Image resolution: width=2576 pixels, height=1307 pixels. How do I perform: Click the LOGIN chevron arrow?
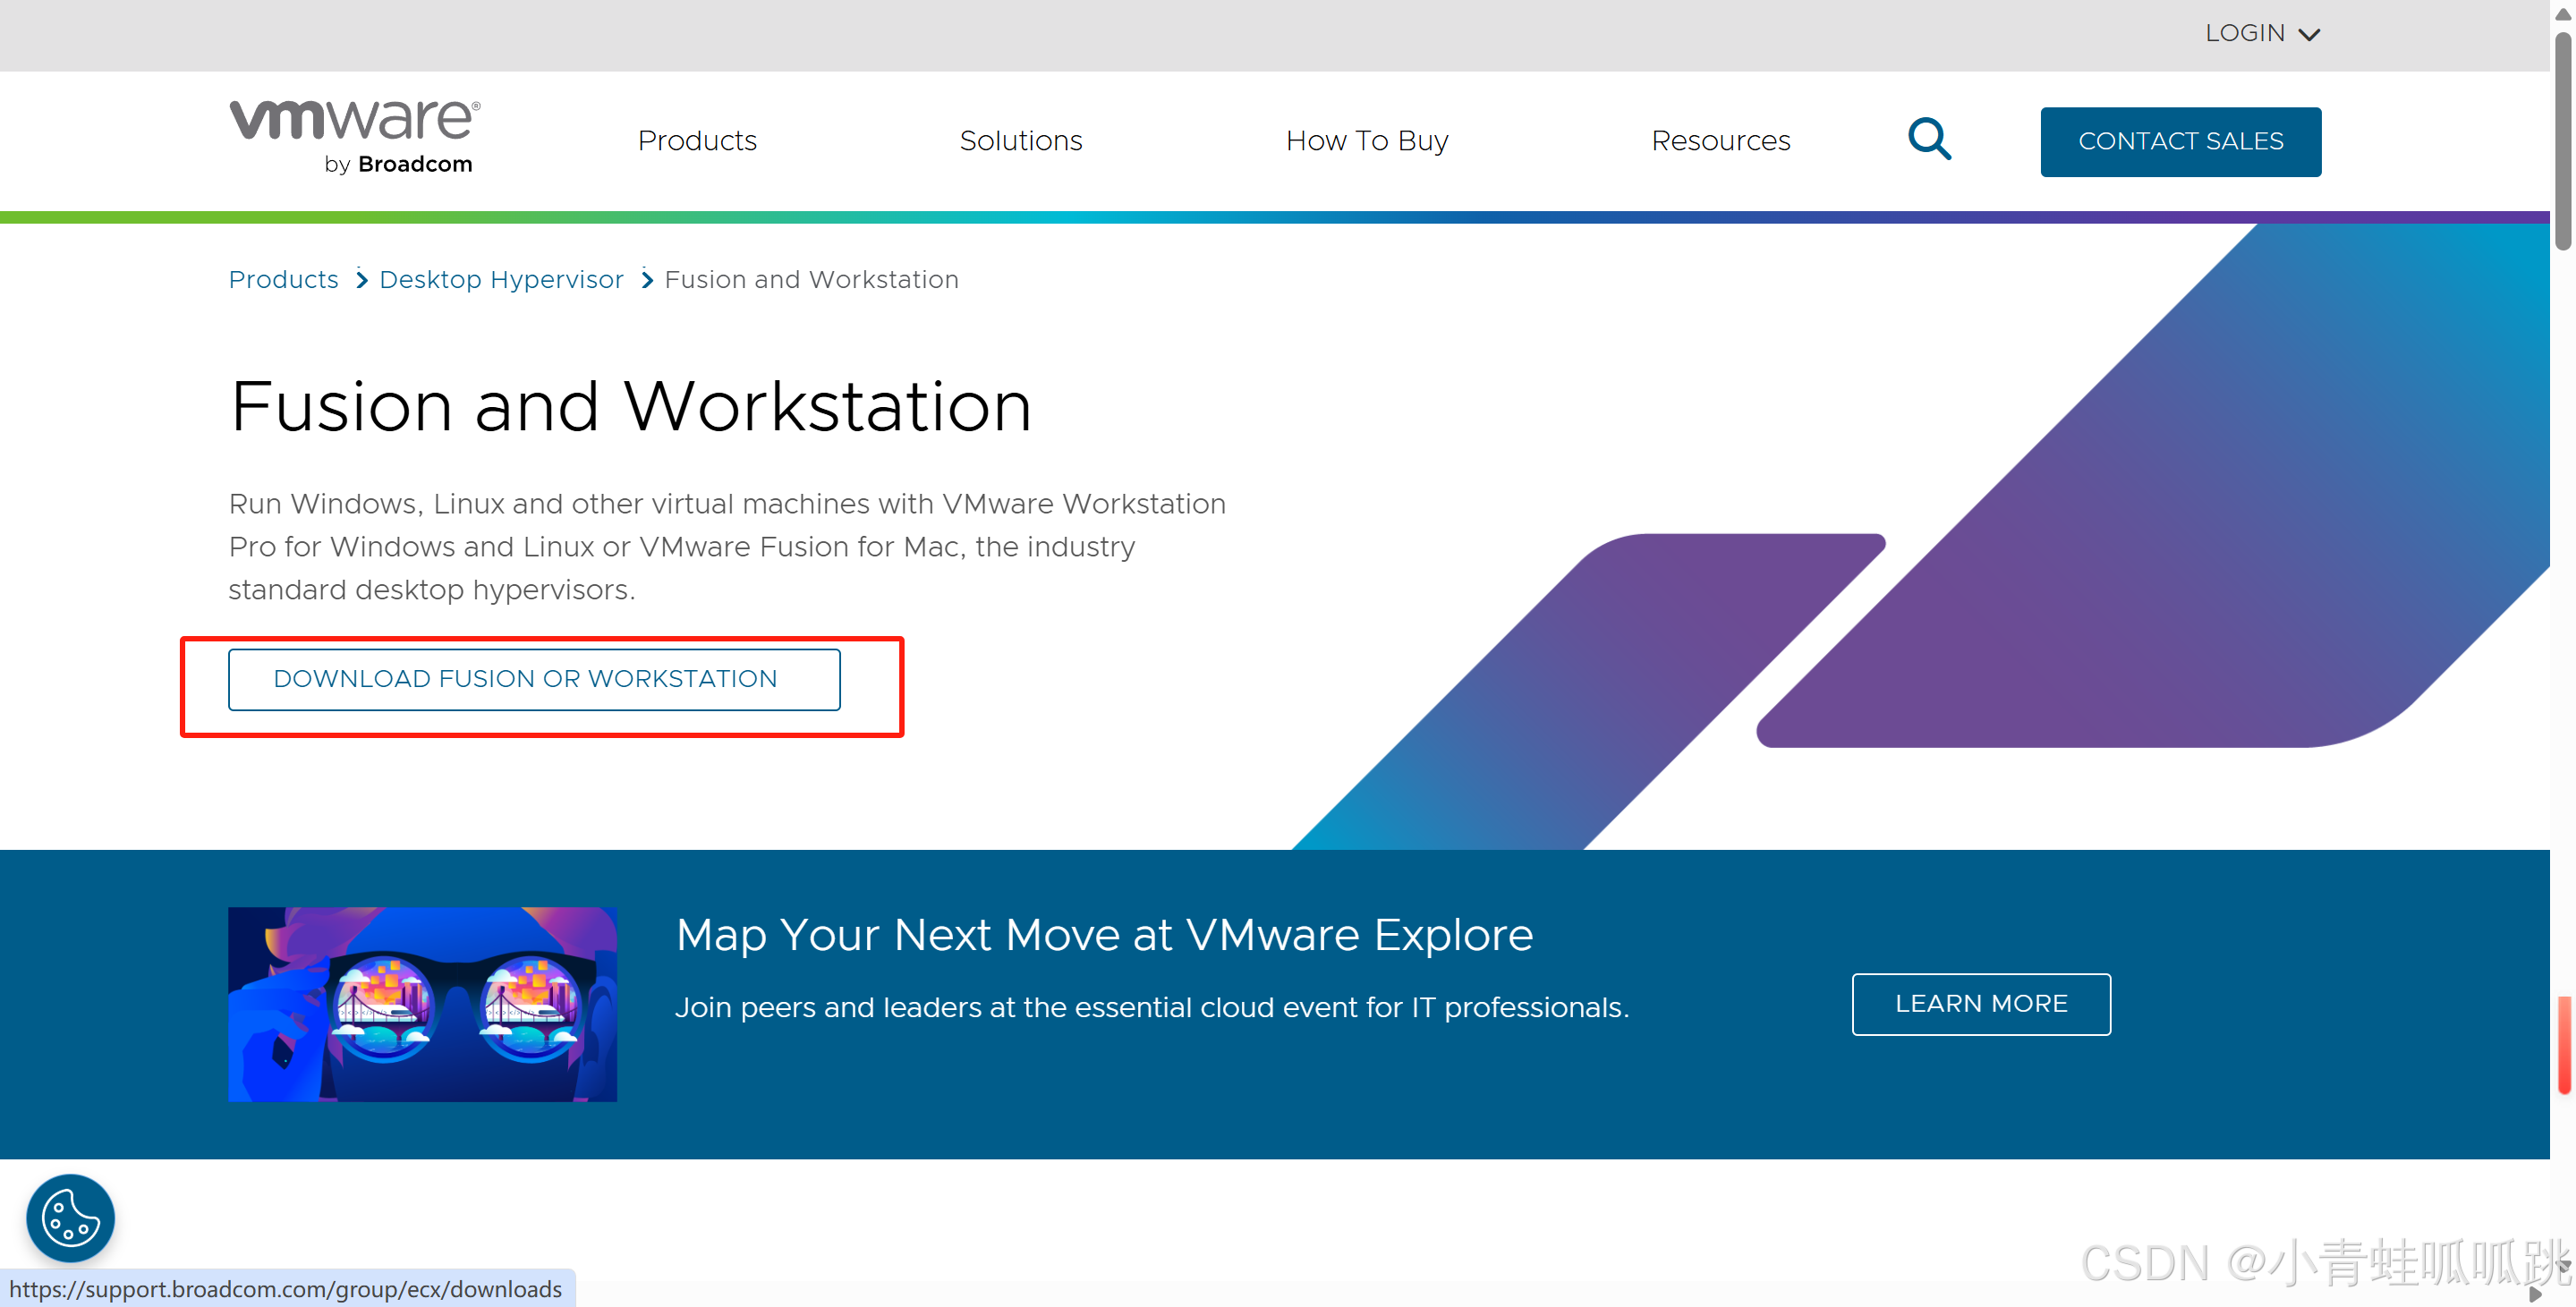coord(2310,34)
